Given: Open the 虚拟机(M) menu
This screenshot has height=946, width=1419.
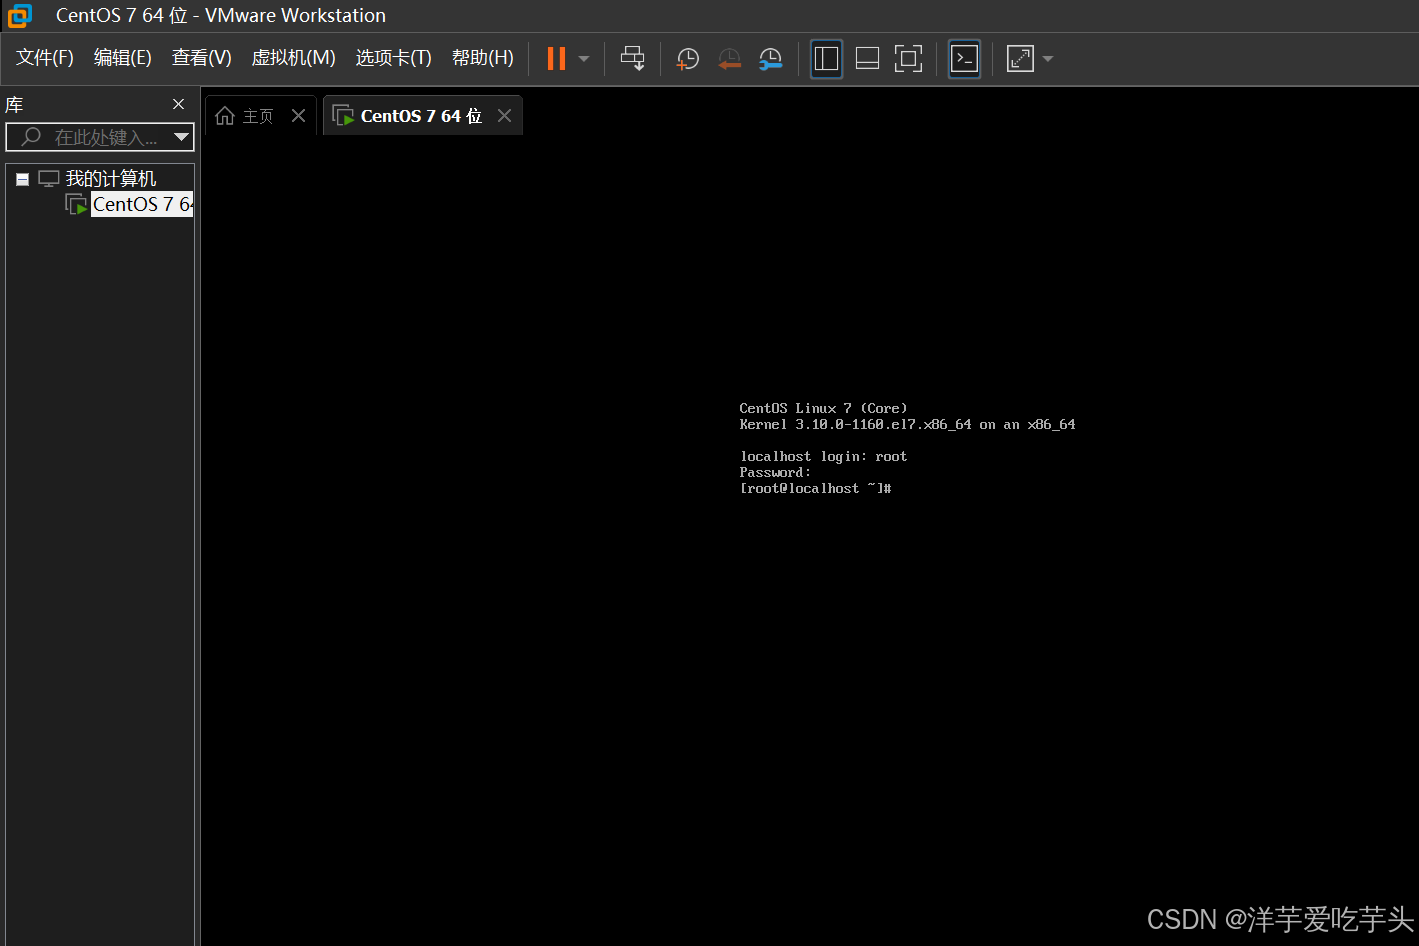Looking at the screenshot, I should (293, 58).
